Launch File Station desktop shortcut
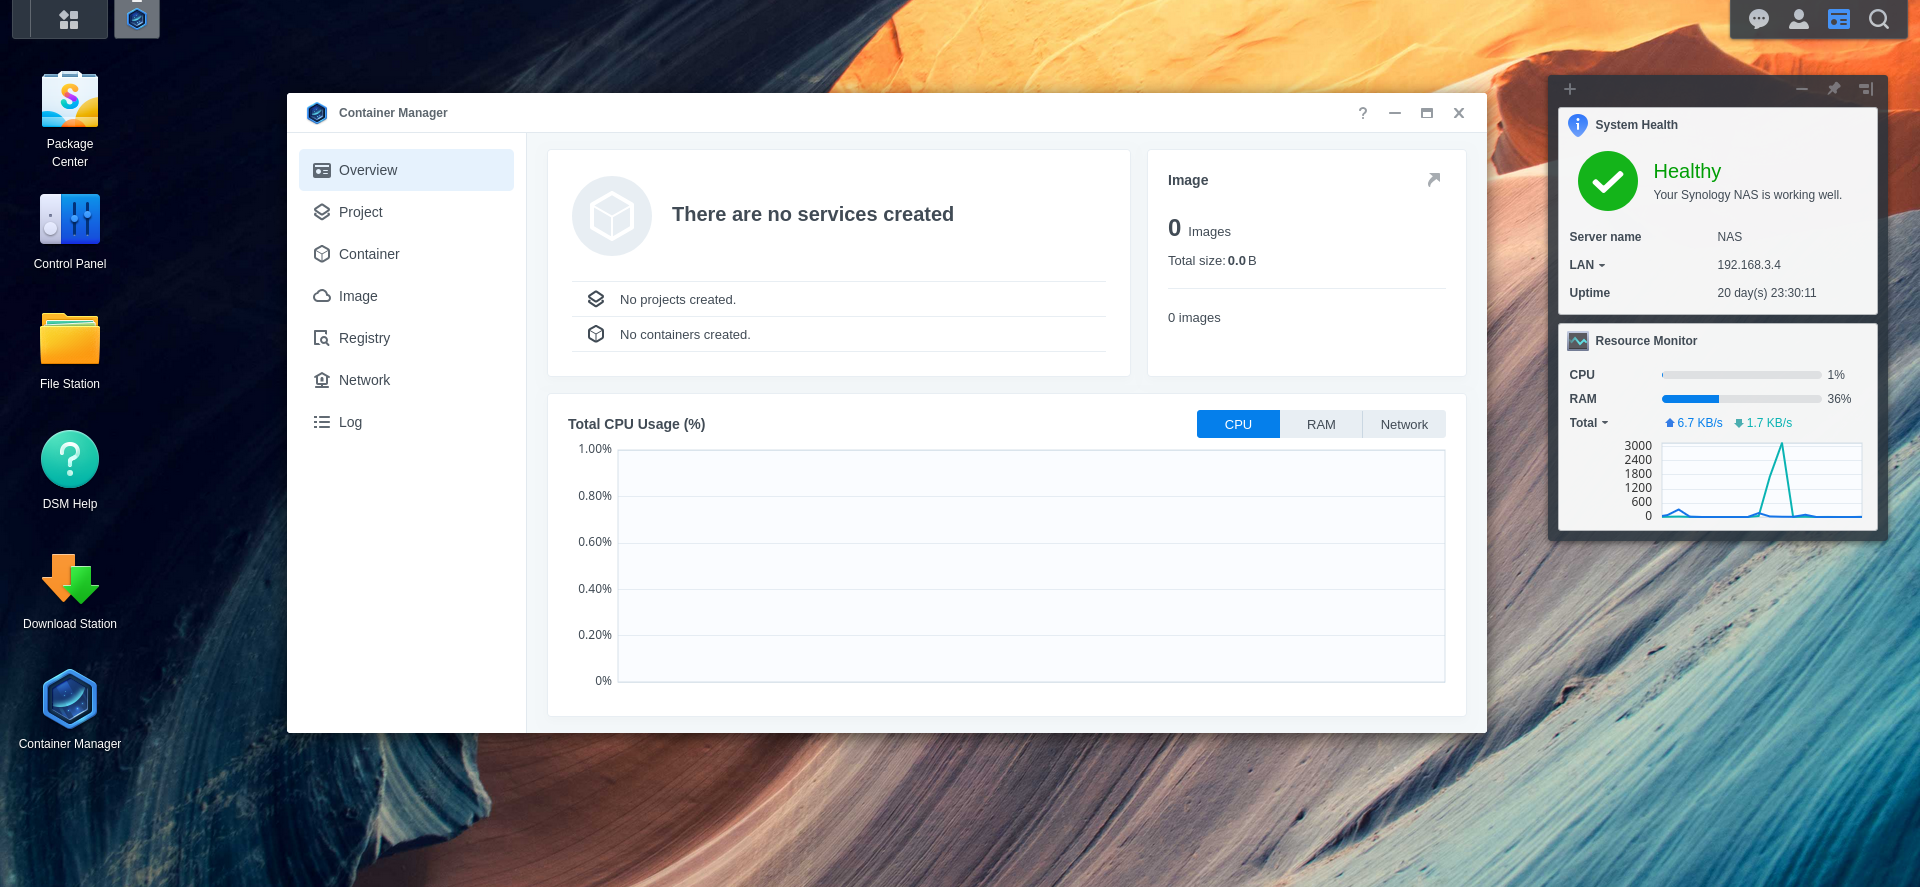The height and width of the screenshot is (887, 1920). (70, 340)
